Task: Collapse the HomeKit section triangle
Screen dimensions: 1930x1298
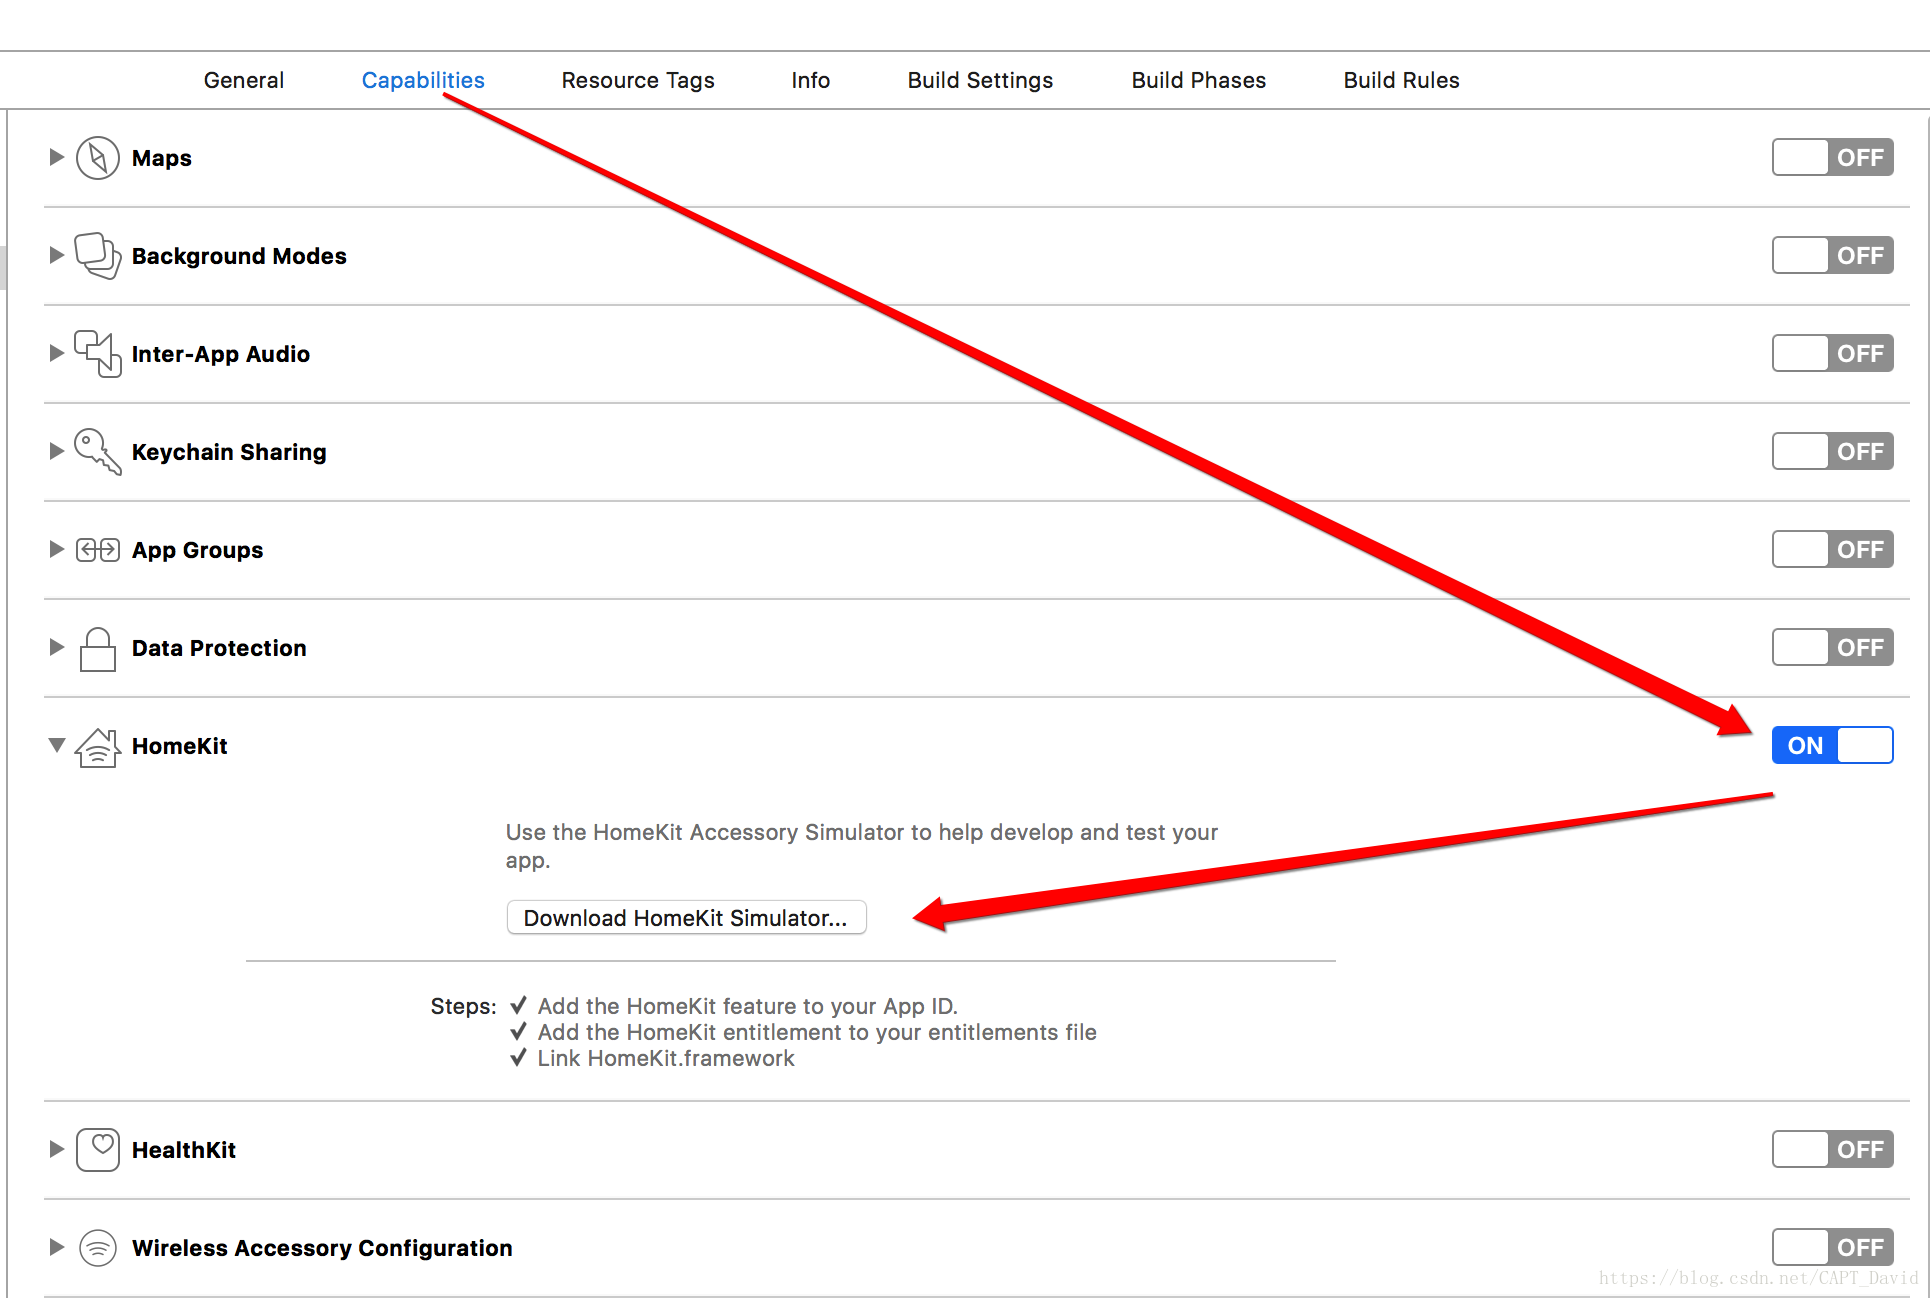Action: point(57,745)
